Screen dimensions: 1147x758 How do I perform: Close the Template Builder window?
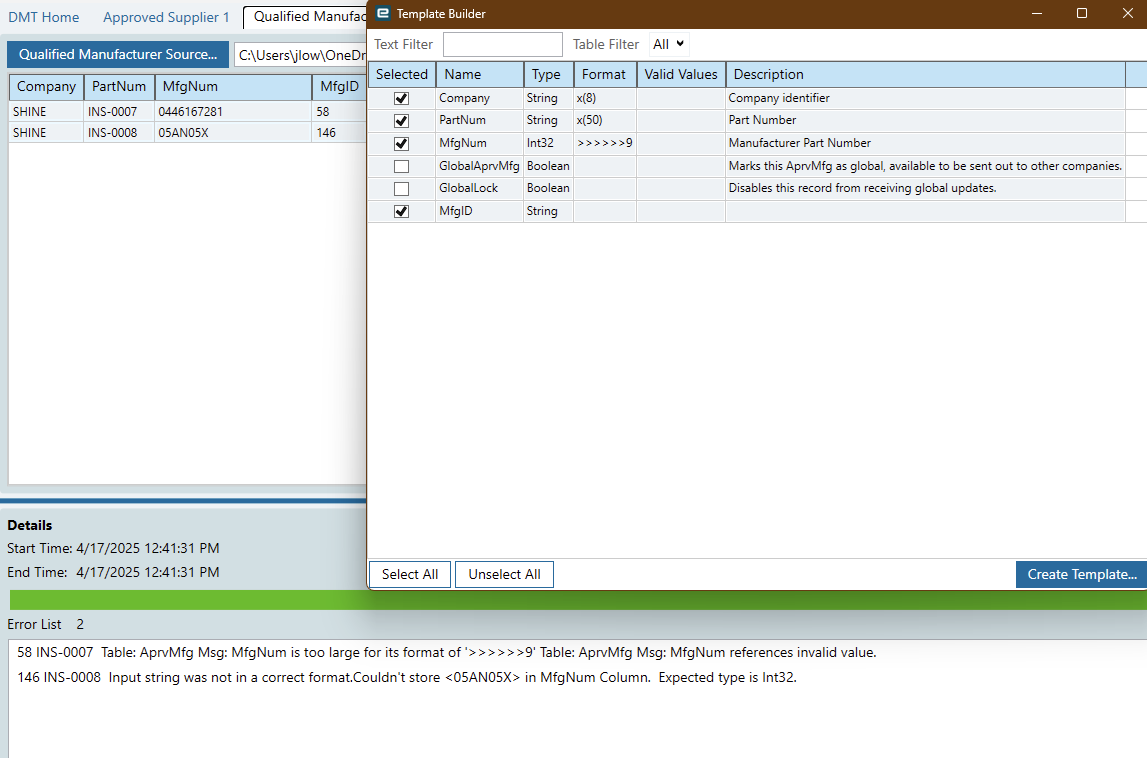1127,13
